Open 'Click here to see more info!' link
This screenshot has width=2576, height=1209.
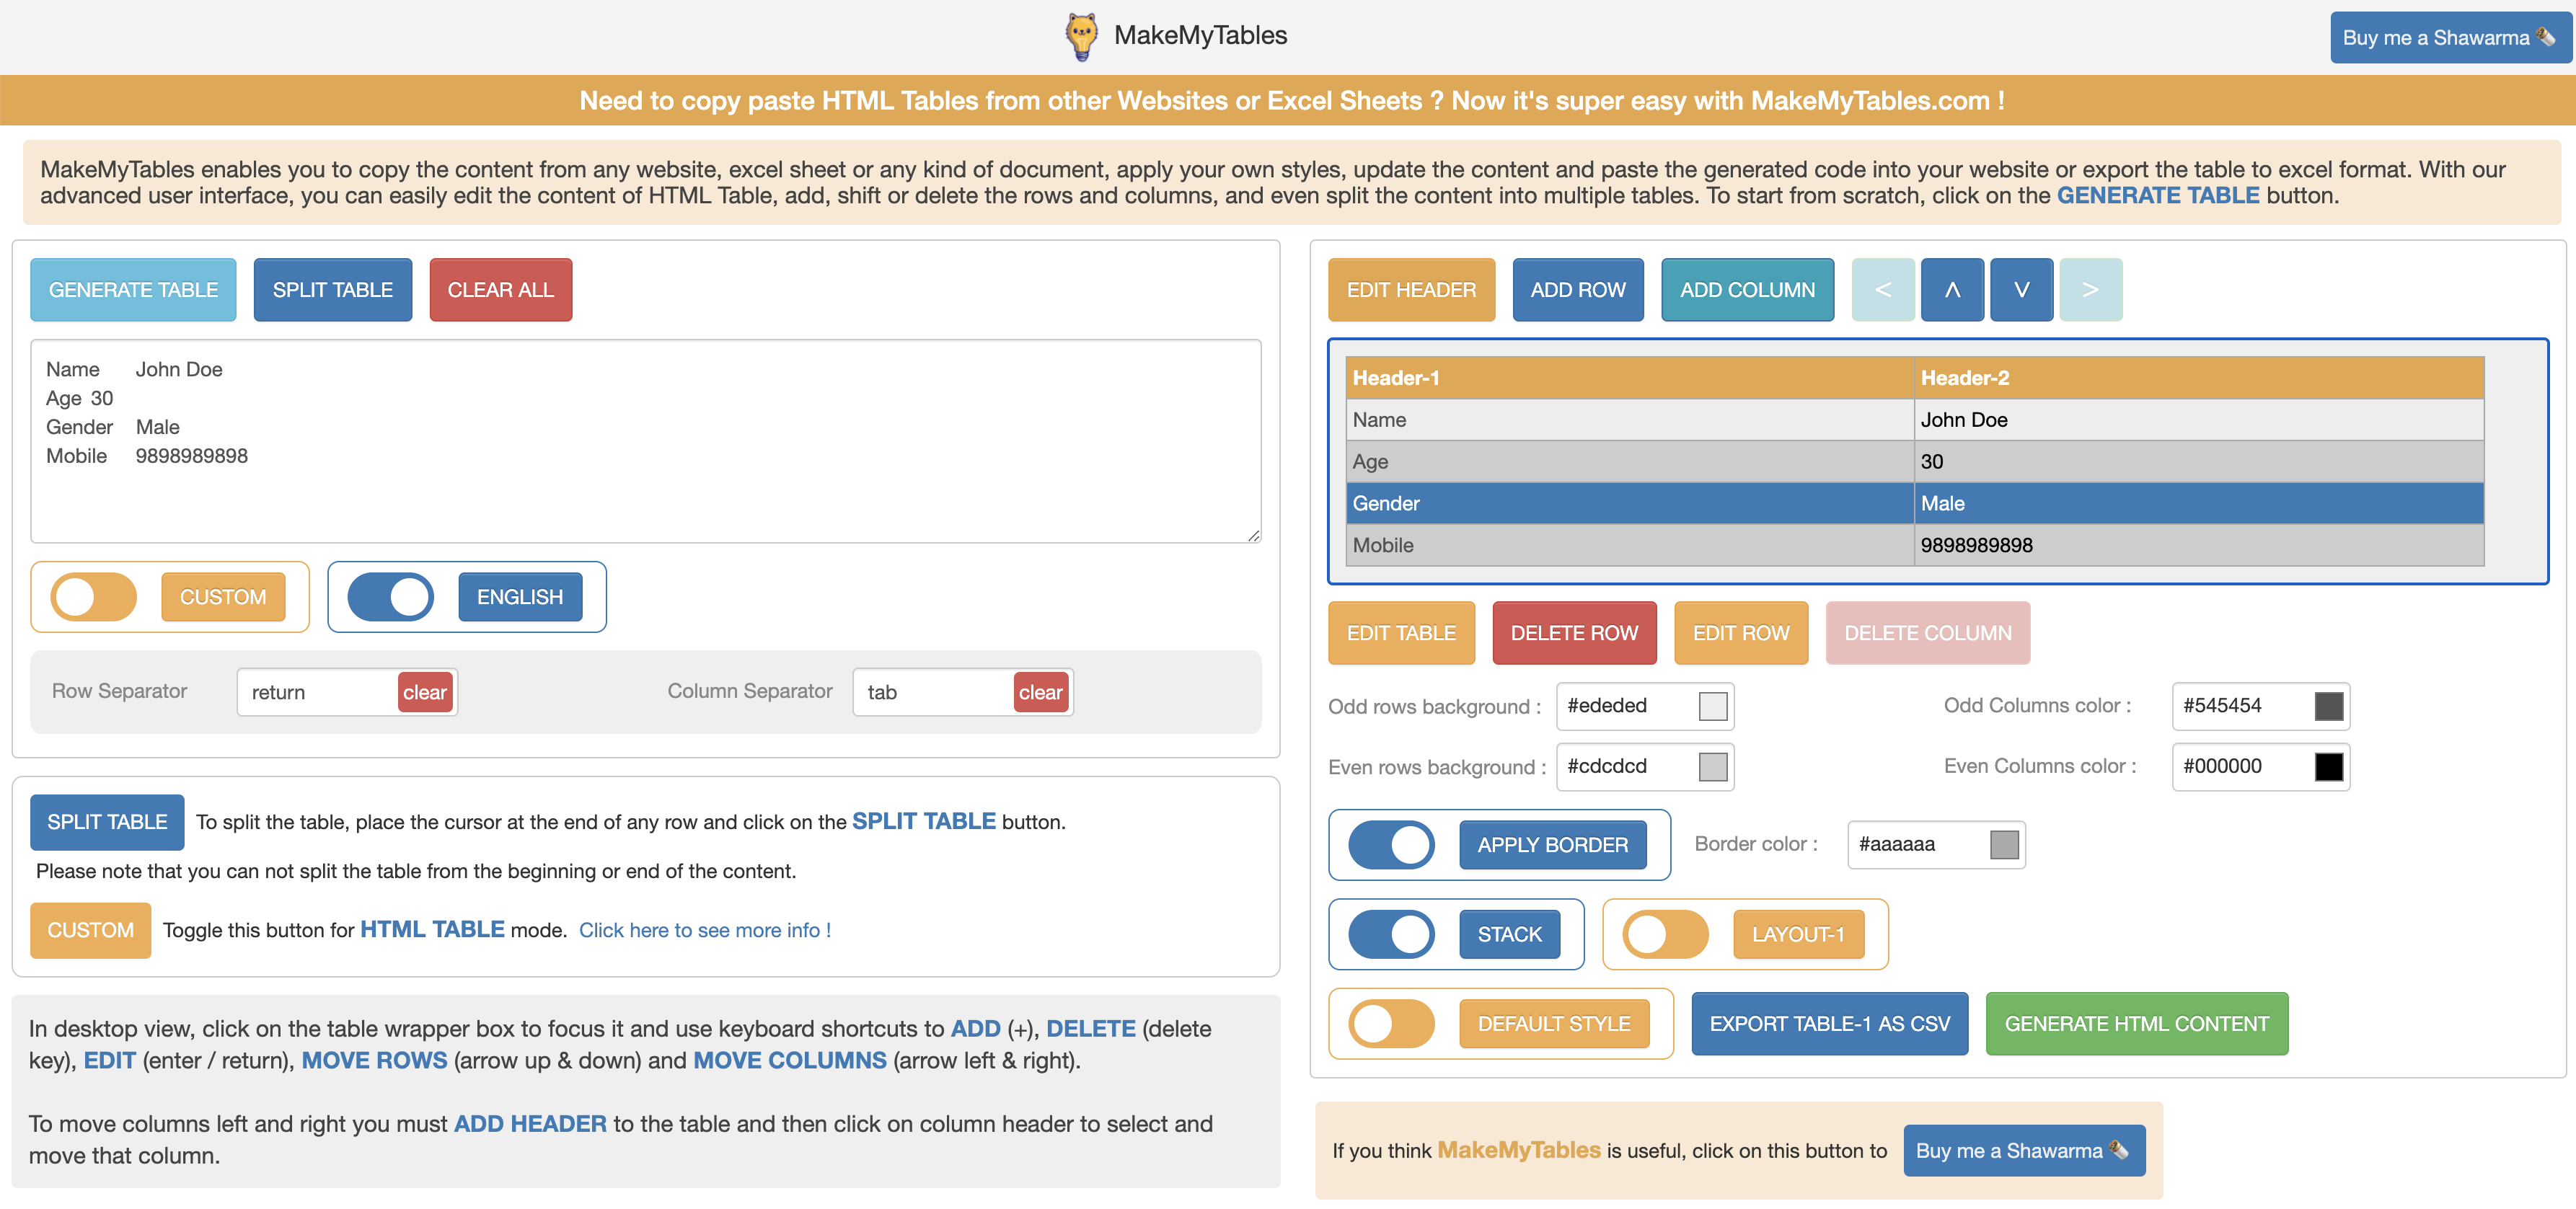click(705, 929)
